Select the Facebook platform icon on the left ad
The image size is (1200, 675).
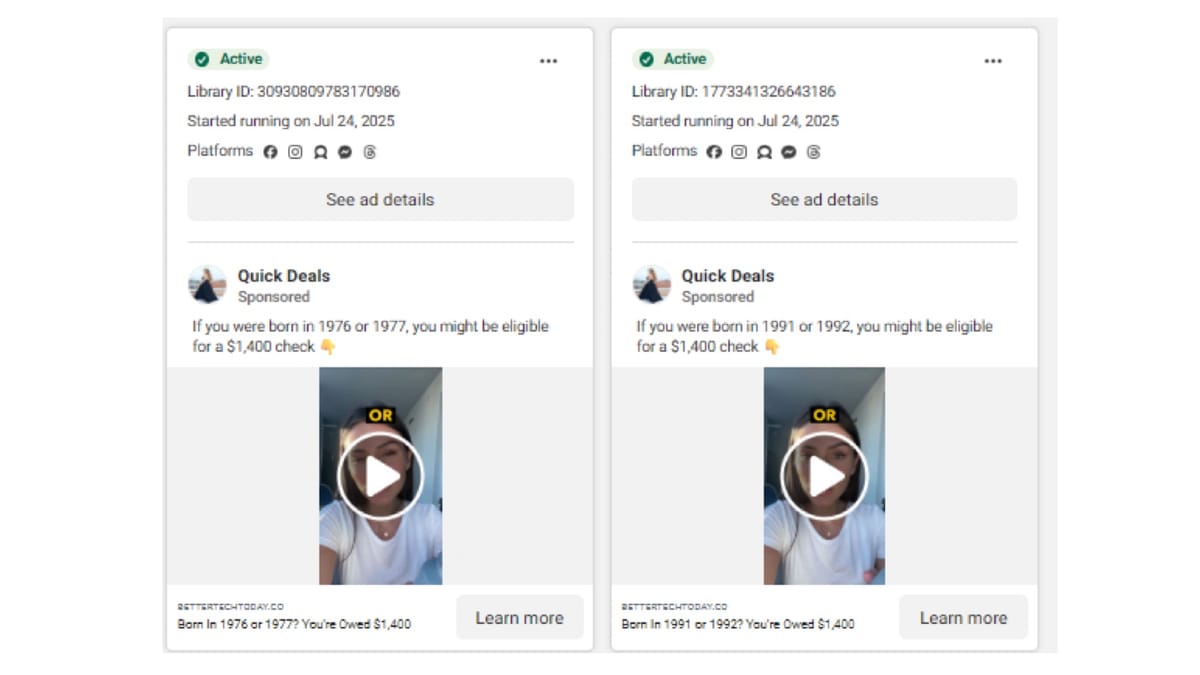[x=270, y=152]
